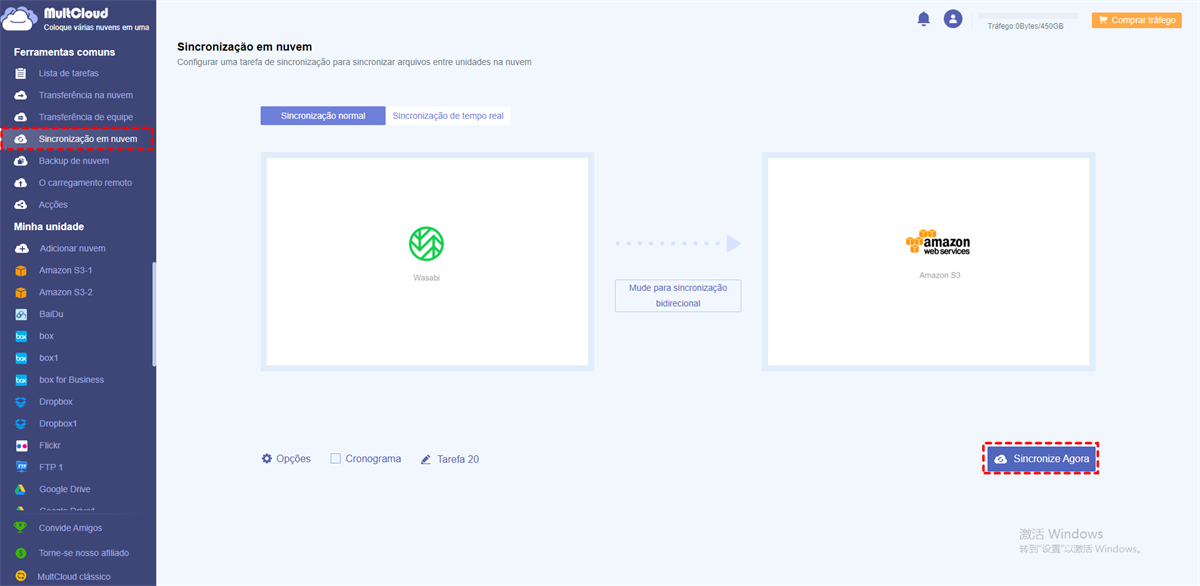This screenshot has width=1200, height=586.
Task: Open Sincronização em nuvem in sidebar
Action: 77,139
